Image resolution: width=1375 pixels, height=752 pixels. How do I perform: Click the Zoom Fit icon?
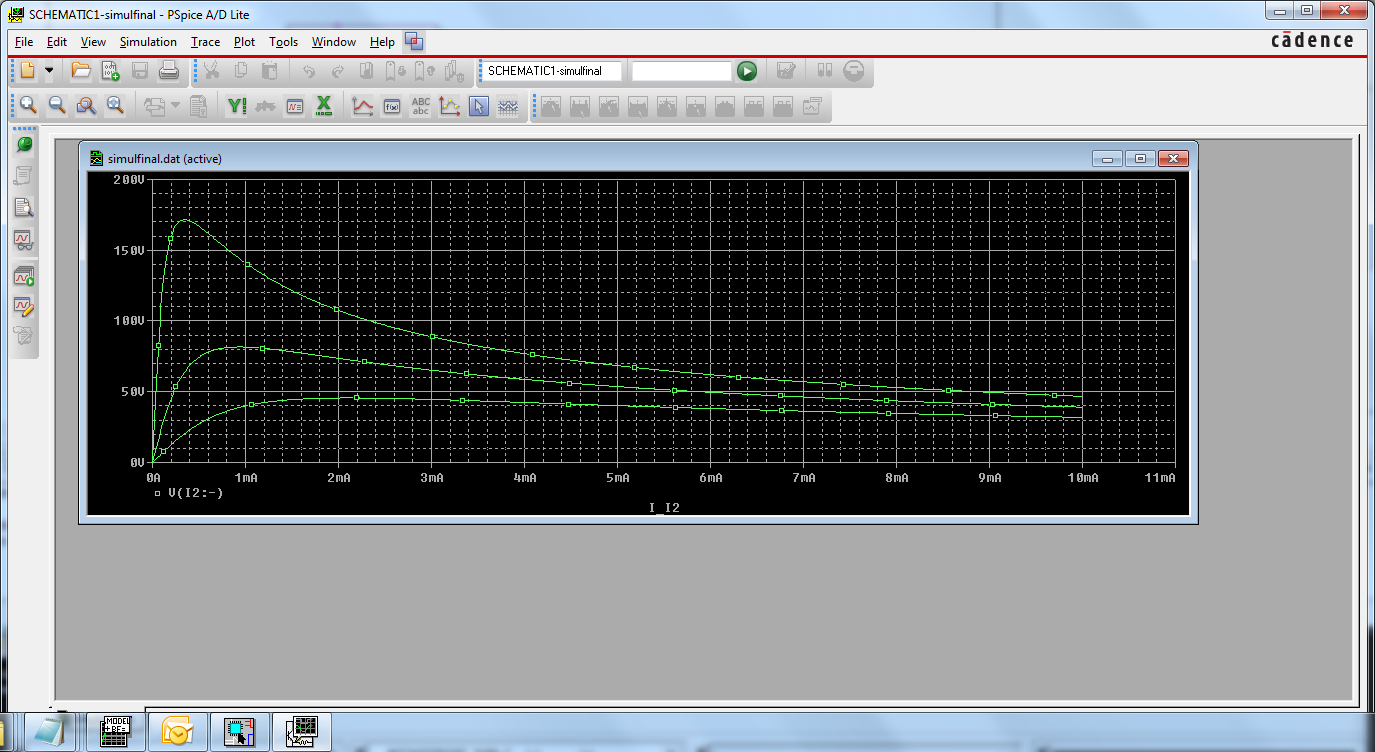[115, 105]
